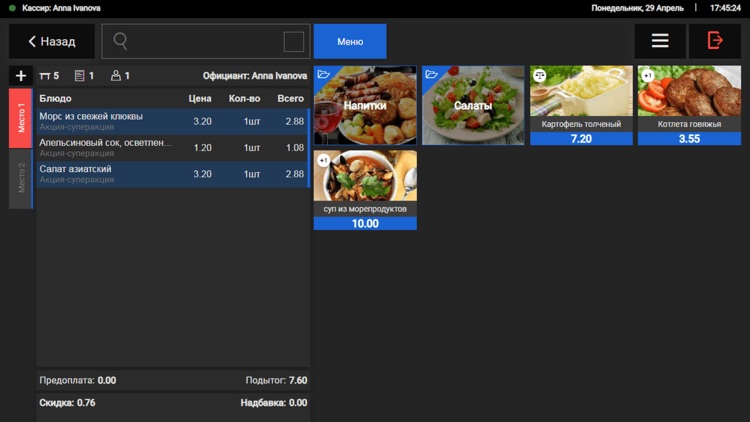
Task: Click the magnifier search icon
Action: click(x=120, y=41)
